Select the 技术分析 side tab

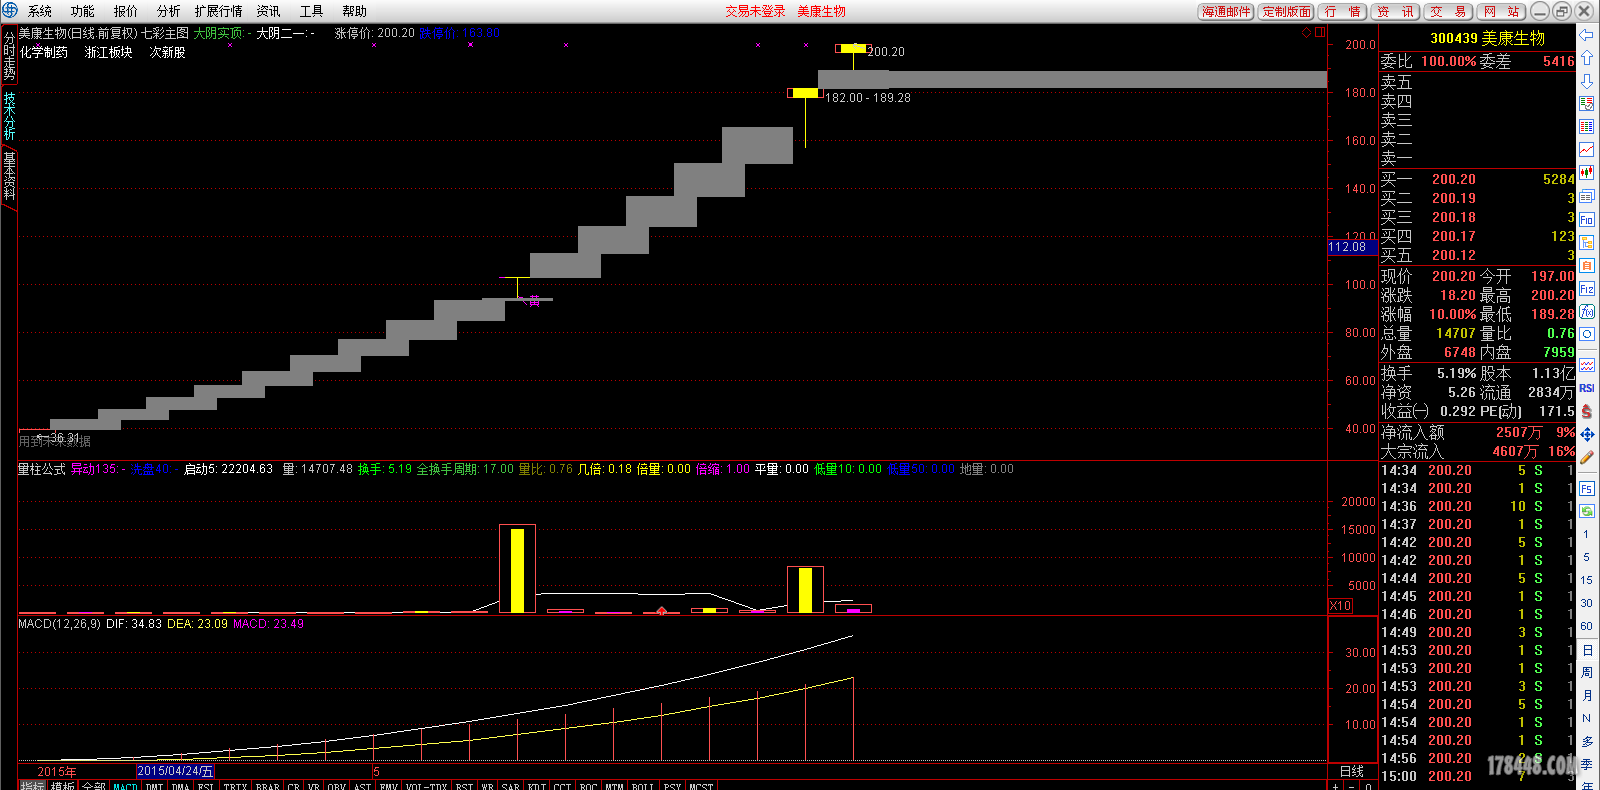pyautogui.click(x=9, y=116)
